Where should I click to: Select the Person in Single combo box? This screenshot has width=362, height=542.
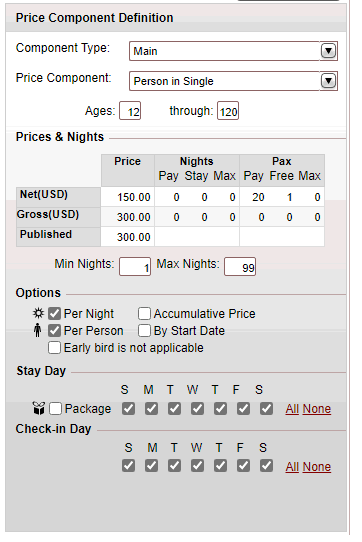(233, 81)
